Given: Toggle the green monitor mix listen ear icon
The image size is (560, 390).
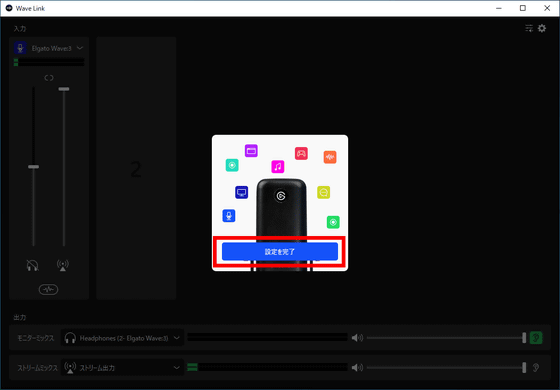Looking at the screenshot, I should pos(536,338).
